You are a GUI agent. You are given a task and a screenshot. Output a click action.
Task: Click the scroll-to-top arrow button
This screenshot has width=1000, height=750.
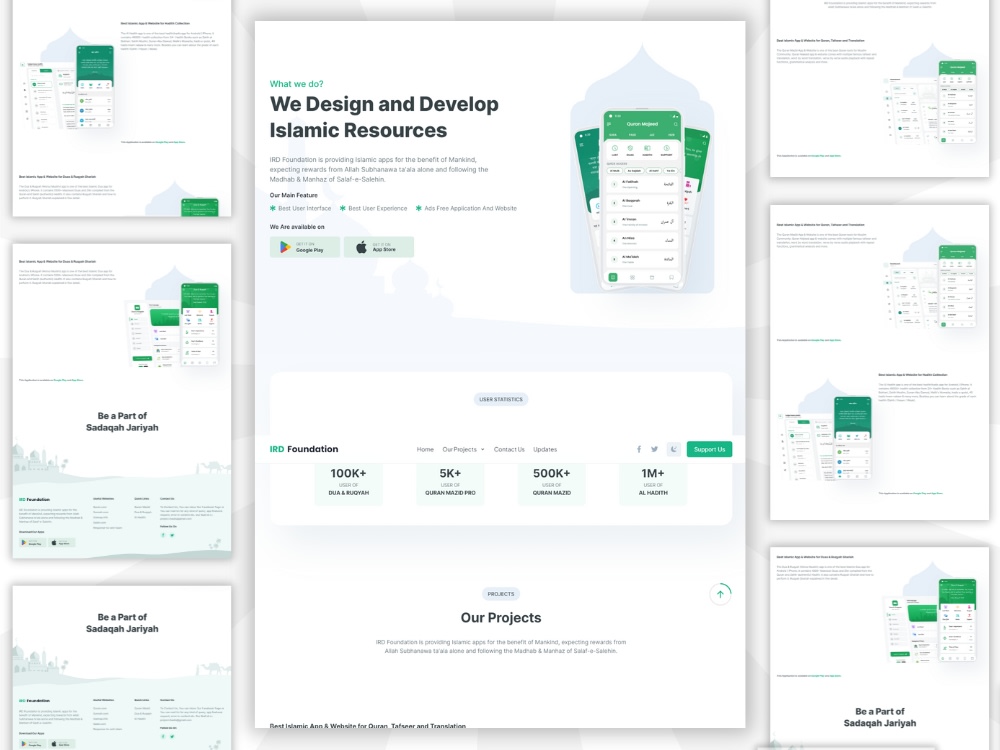(720, 594)
